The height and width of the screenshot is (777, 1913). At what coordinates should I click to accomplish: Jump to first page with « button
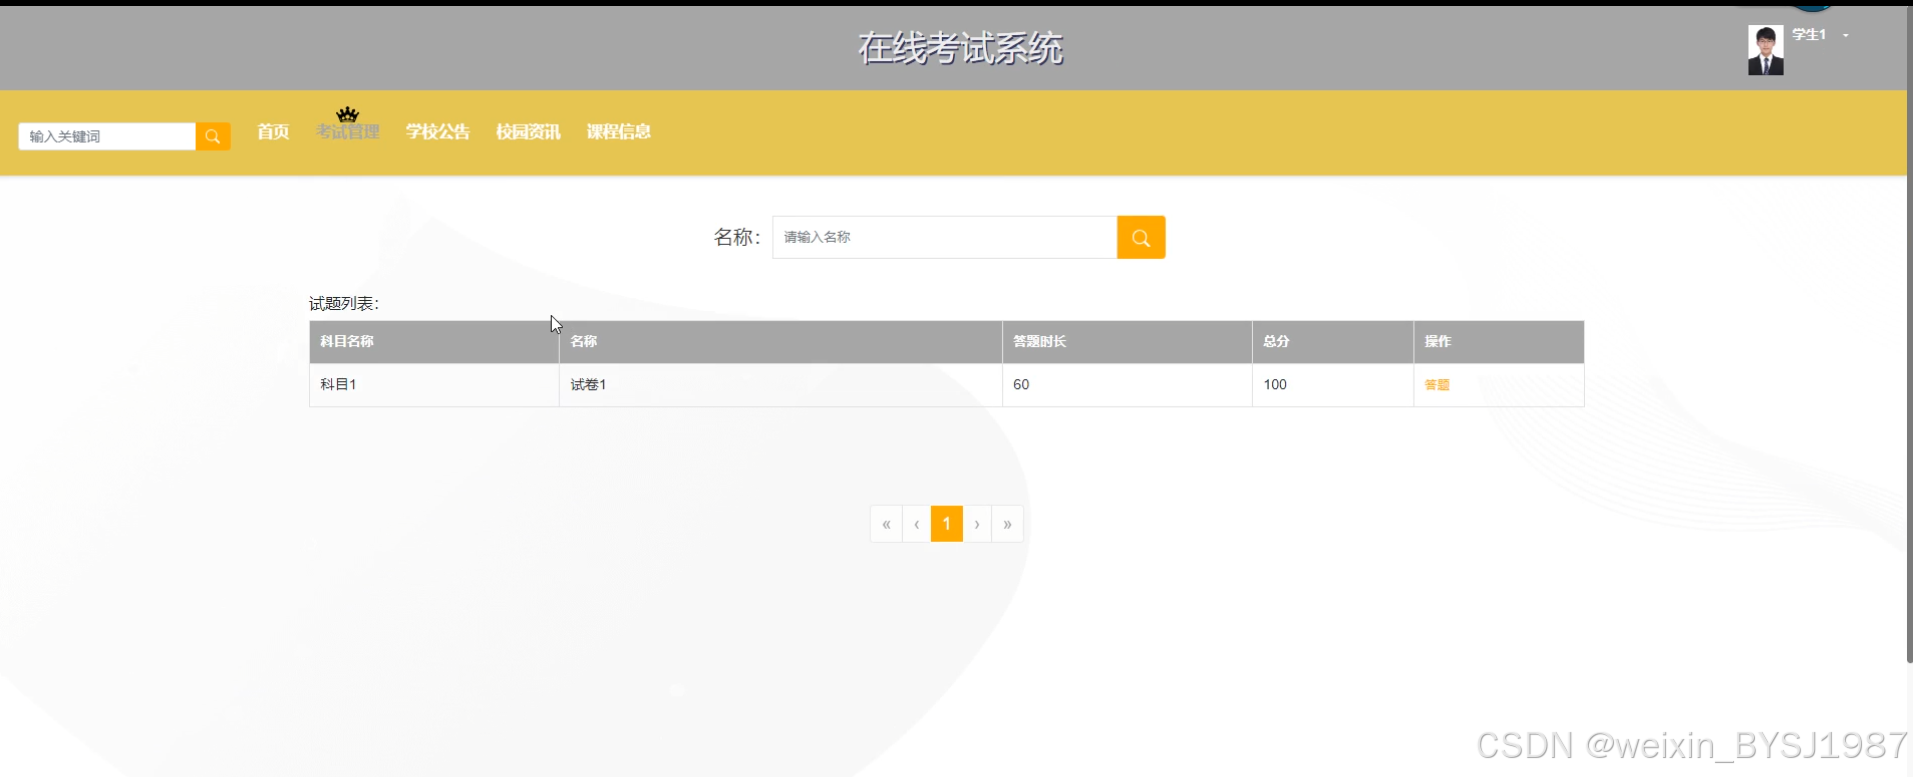(x=886, y=524)
